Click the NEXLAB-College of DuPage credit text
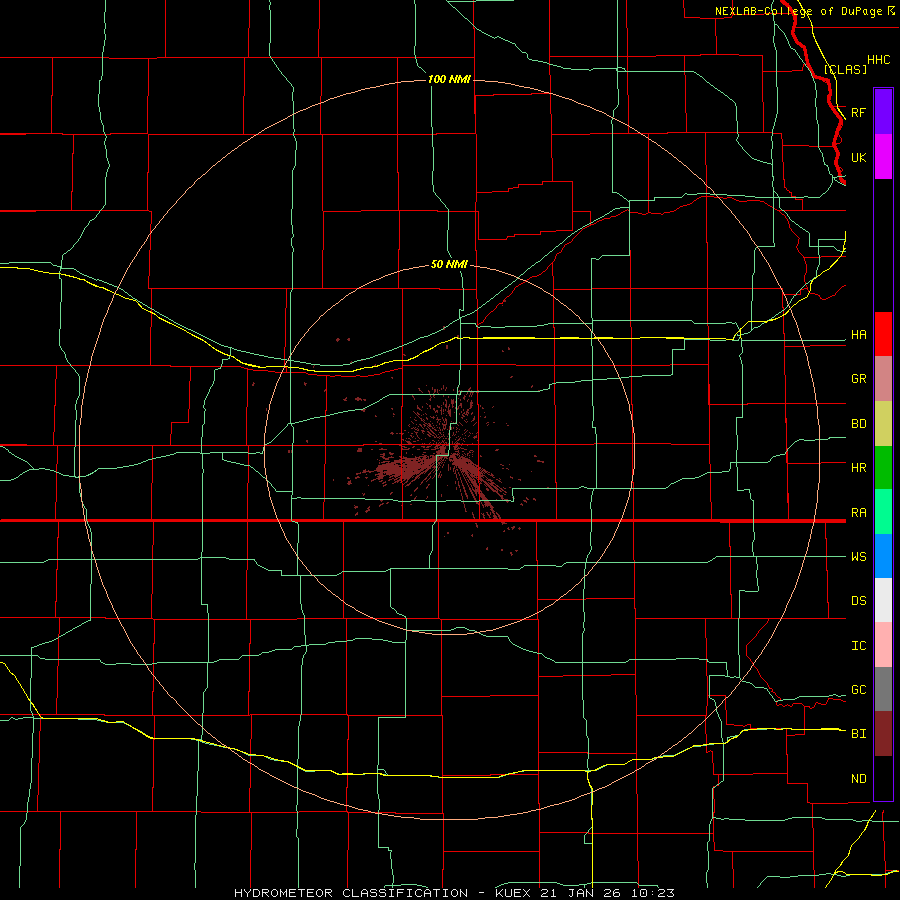The height and width of the screenshot is (900, 900). [799, 11]
